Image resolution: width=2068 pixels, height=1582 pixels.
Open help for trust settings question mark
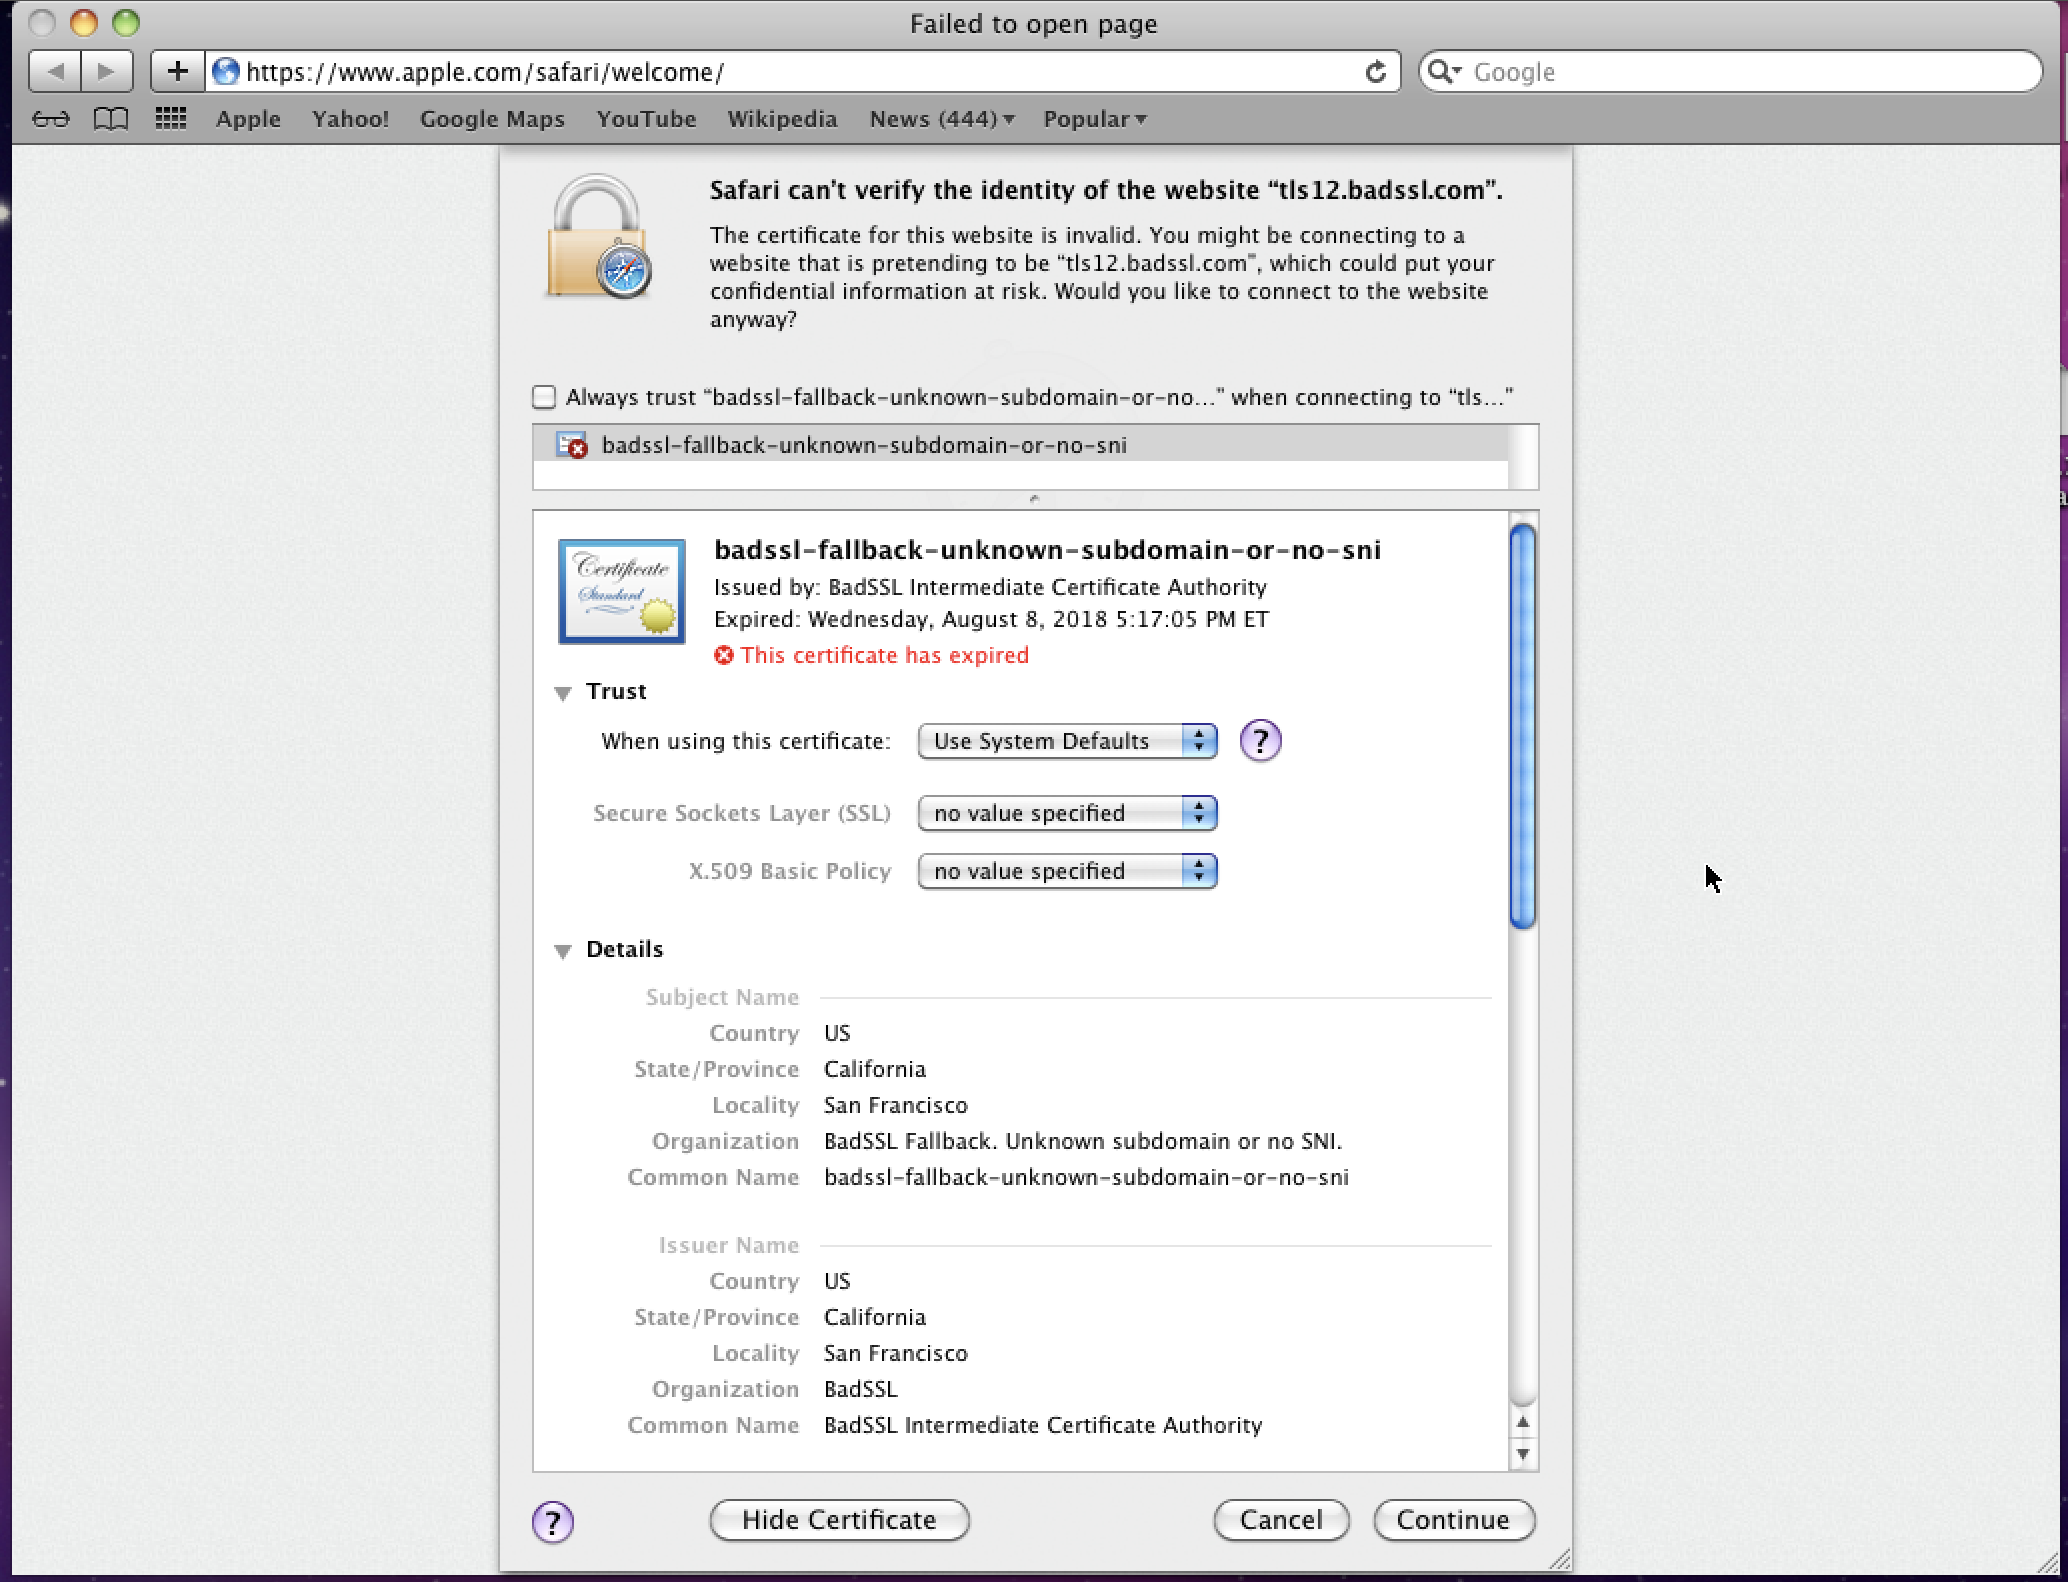point(1260,741)
